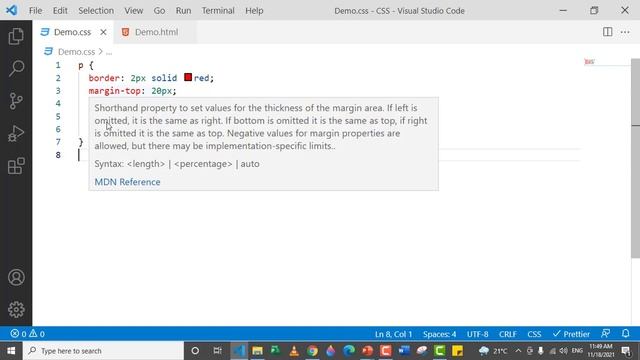Image resolution: width=640 pixels, height=360 pixels.
Task: Open the Run and Debug view
Action: point(16,133)
